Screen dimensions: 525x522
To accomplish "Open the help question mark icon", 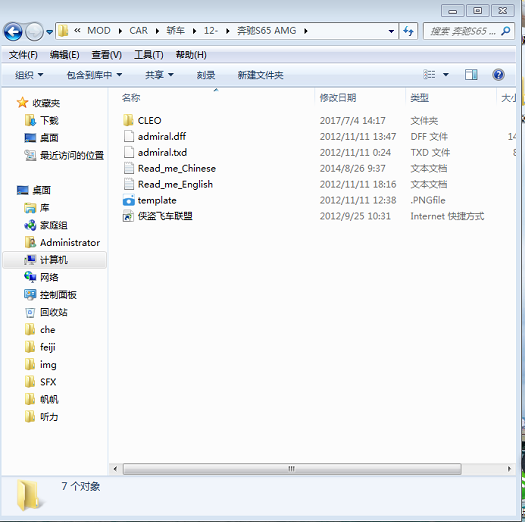I will click(498, 74).
